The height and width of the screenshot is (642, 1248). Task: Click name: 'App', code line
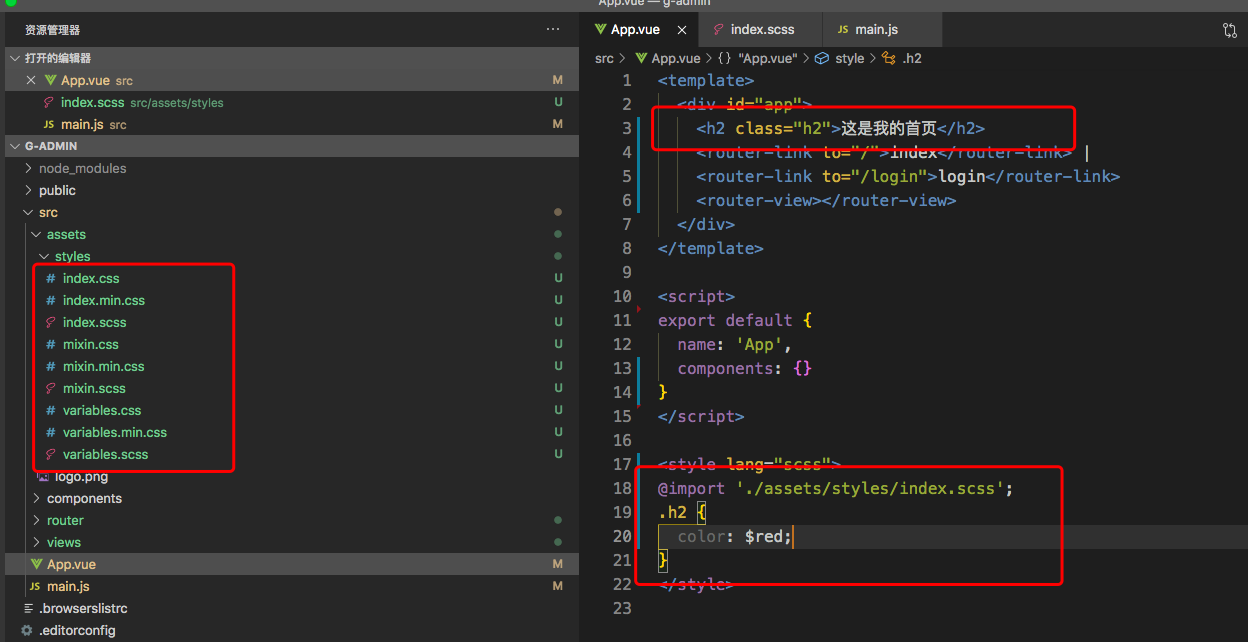coord(735,344)
